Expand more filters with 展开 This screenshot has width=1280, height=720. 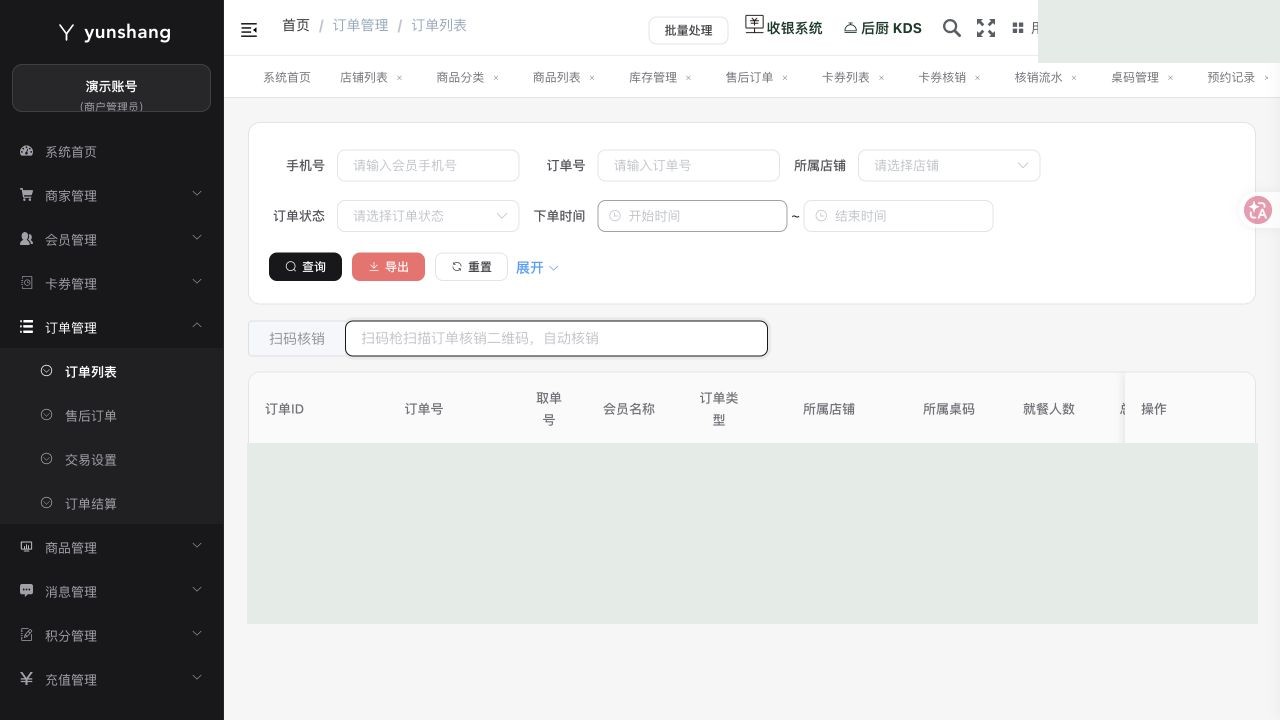tap(537, 267)
